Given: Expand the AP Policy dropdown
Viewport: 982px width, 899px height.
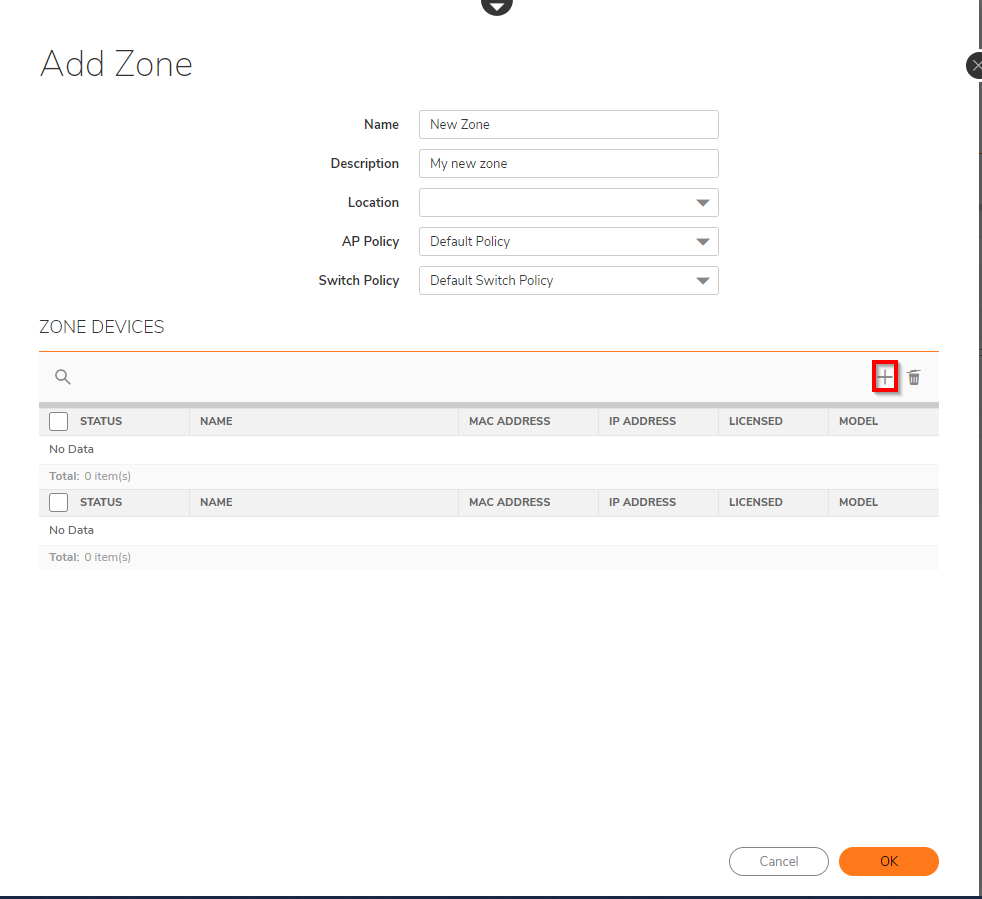Looking at the screenshot, I should 568,242.
